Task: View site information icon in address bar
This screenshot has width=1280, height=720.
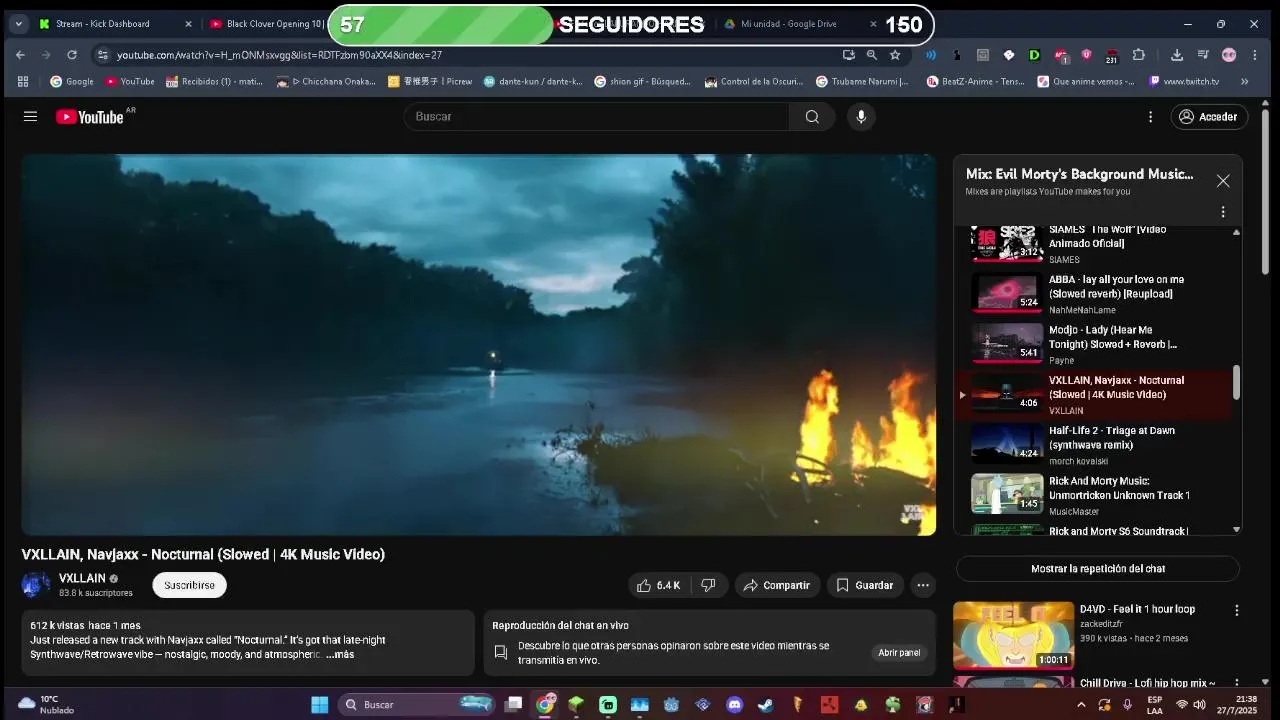Action: (102, 55)
